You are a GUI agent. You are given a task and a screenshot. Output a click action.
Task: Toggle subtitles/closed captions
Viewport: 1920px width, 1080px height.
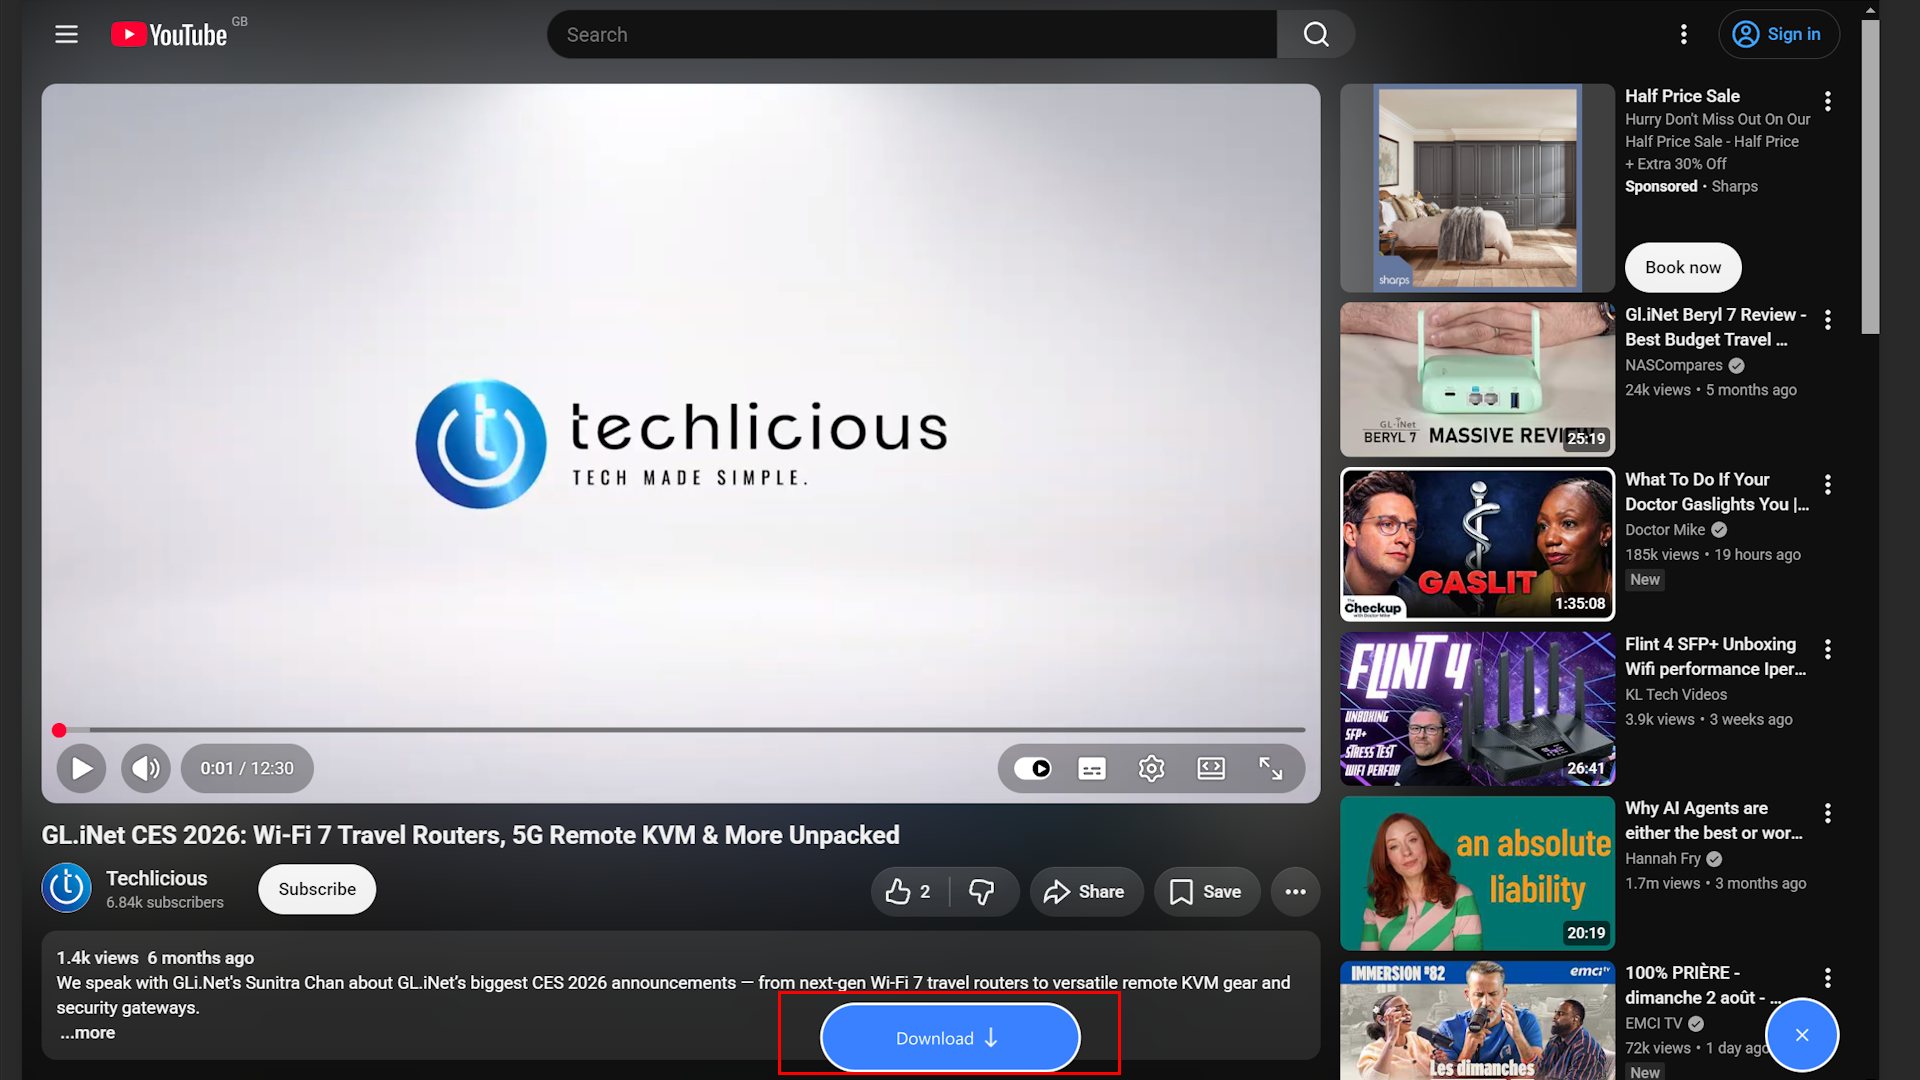[1092, 768]
